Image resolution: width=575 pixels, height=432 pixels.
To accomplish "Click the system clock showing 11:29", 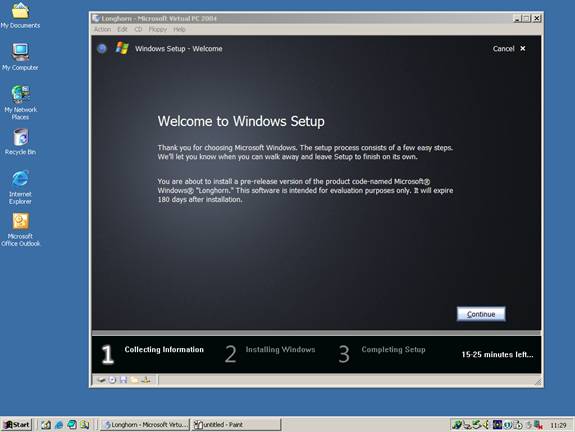I will coord(558,425).
